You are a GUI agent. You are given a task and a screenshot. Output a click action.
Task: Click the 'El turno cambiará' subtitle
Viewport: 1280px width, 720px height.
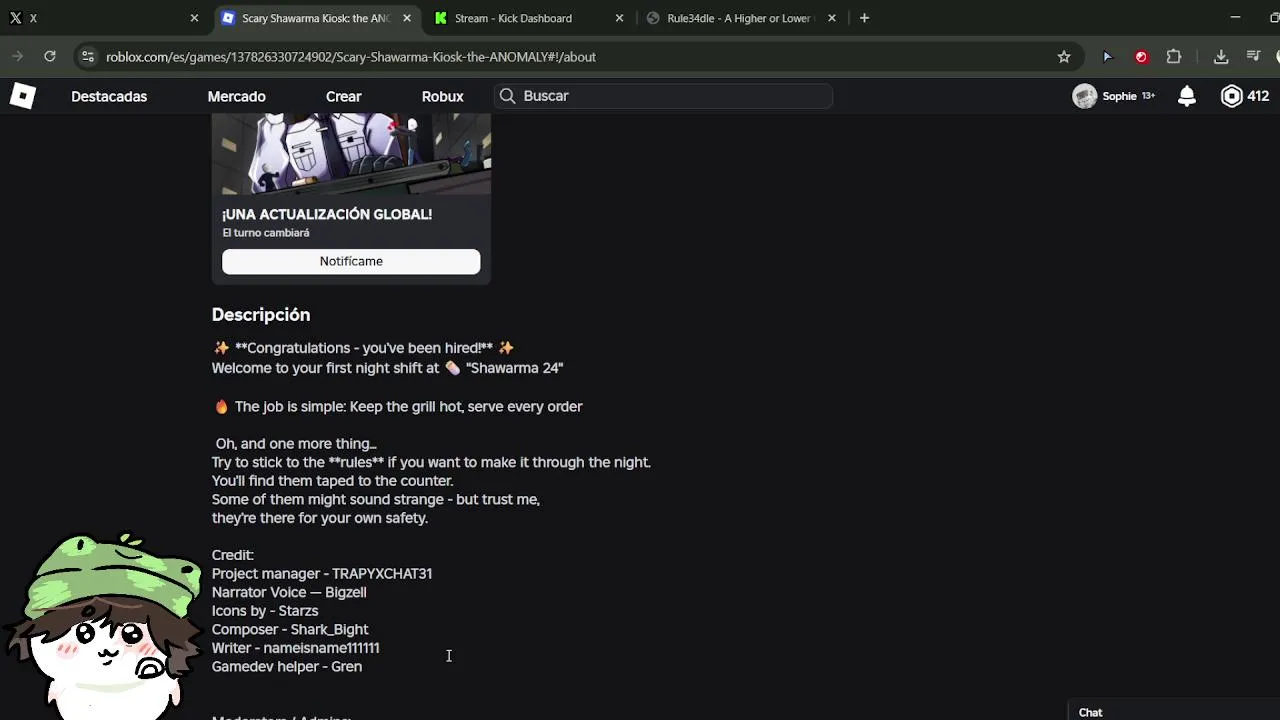[266, 233]
